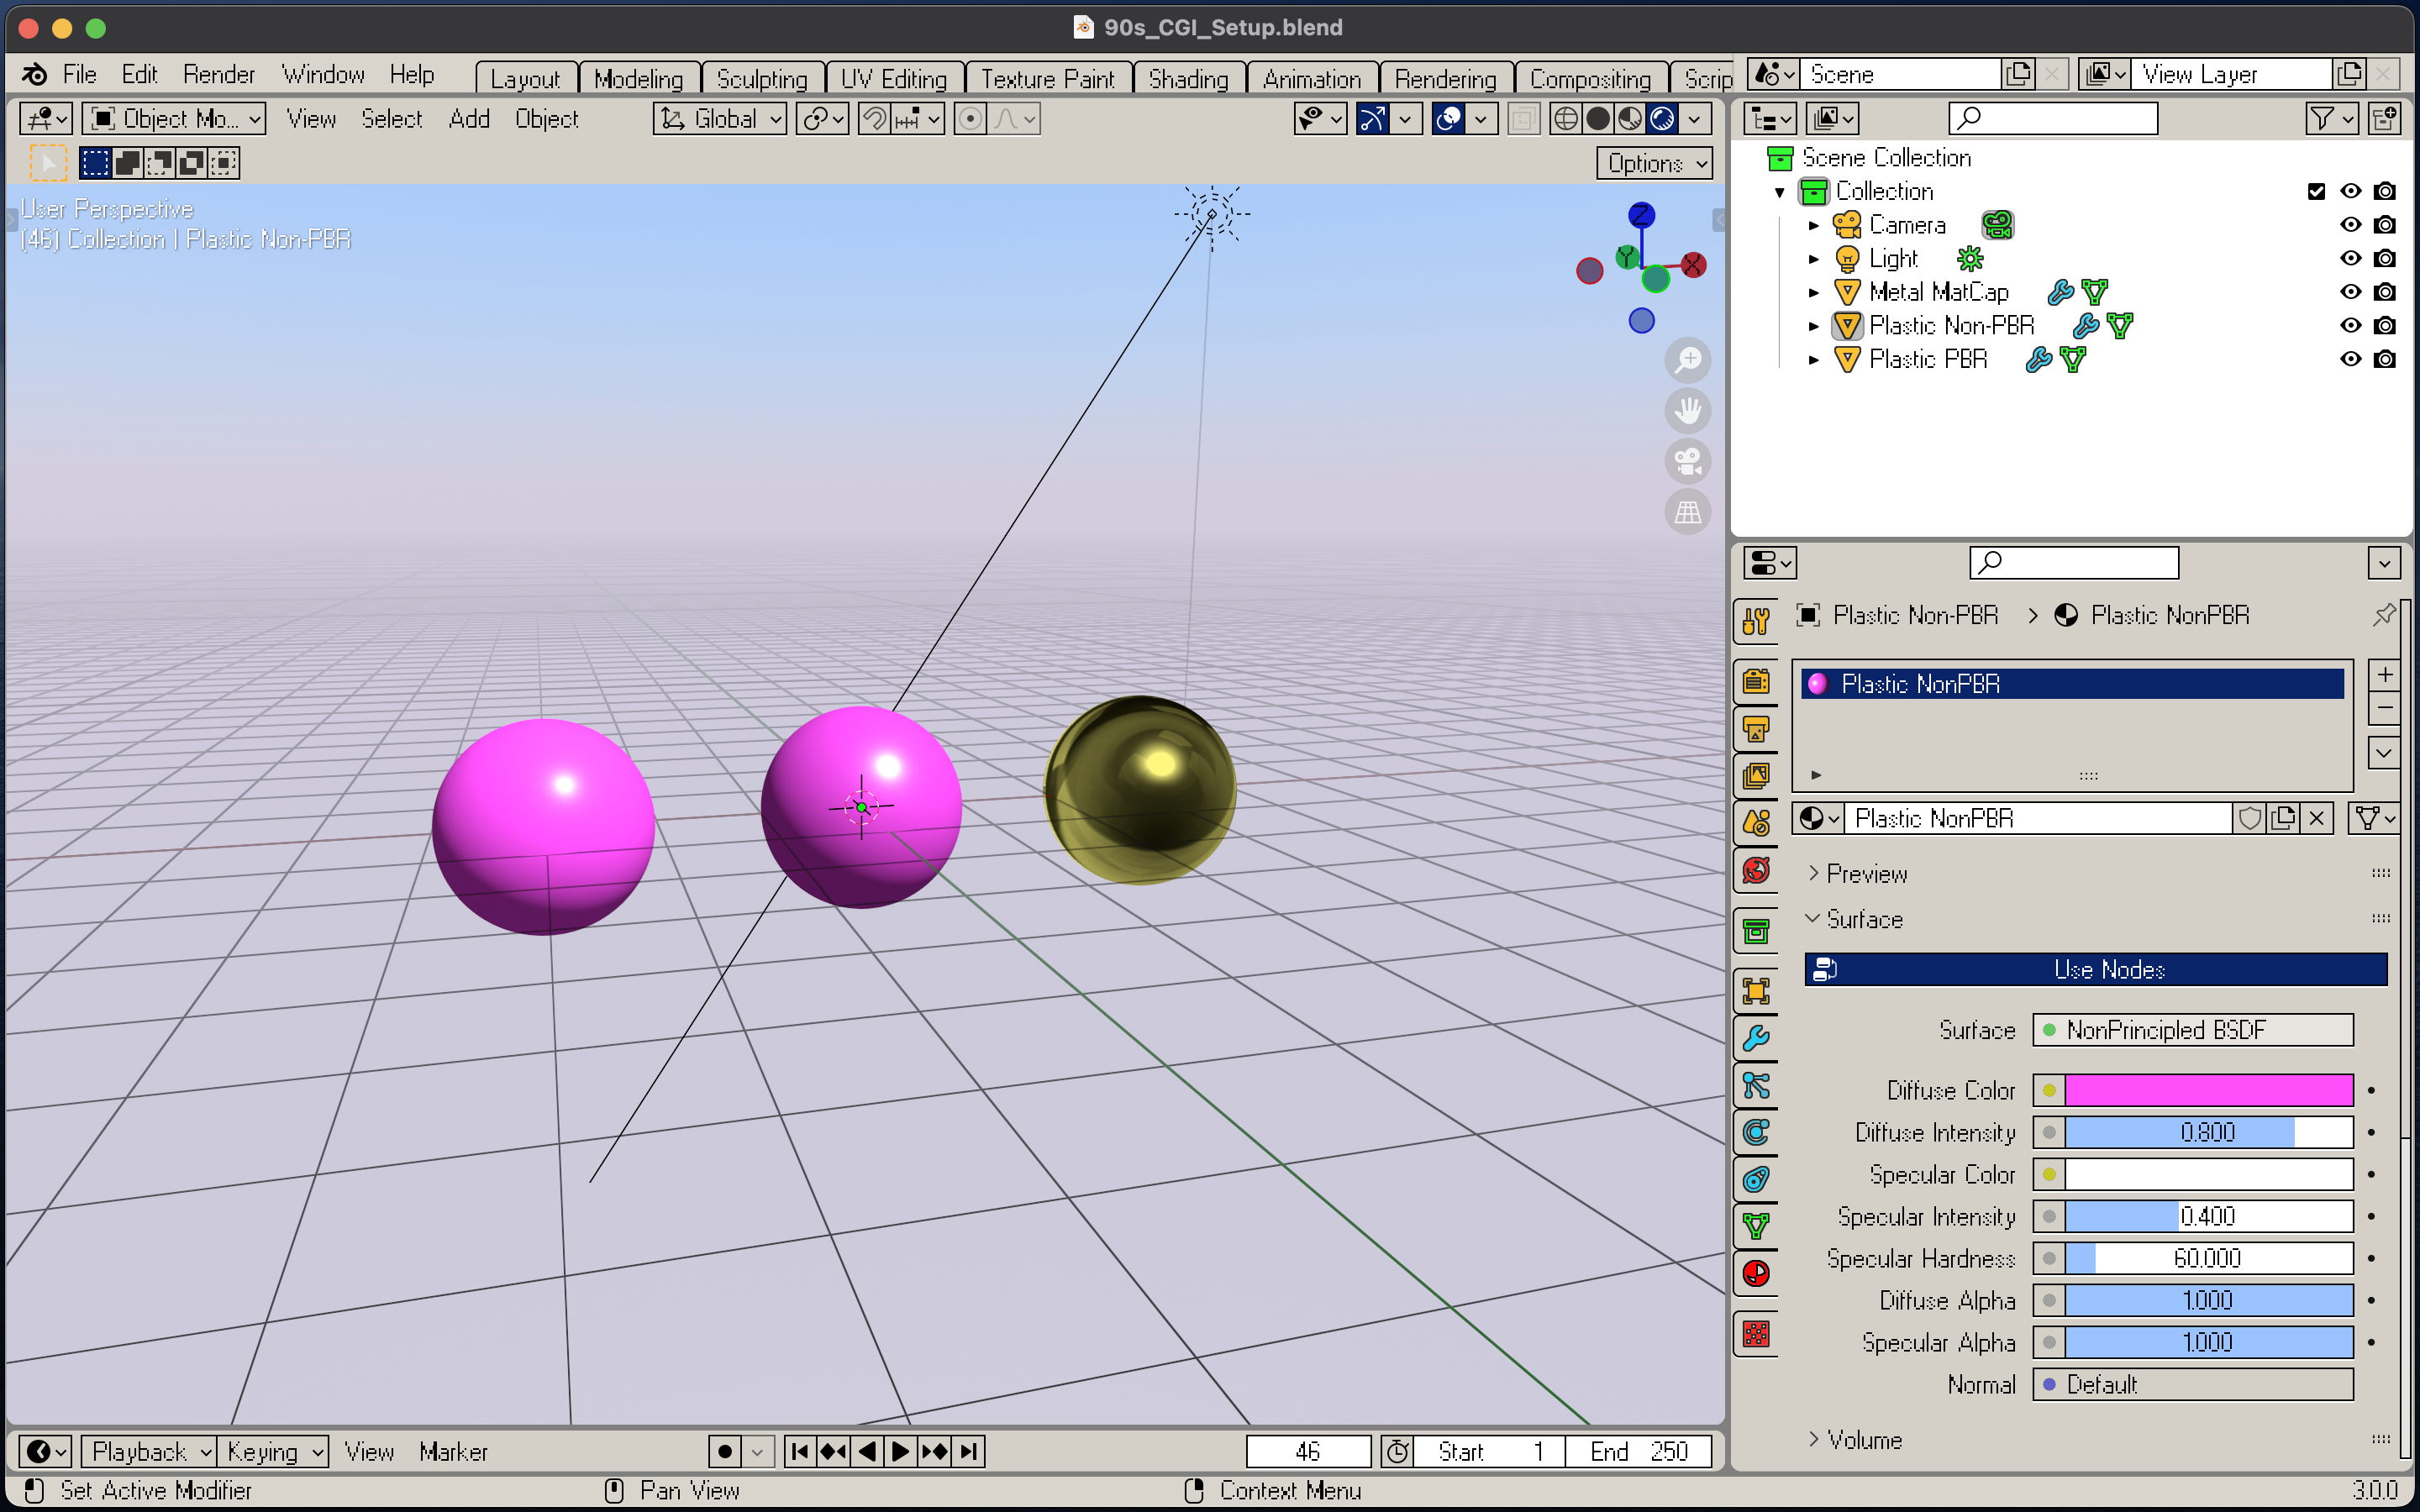This screenshot has width=2420, height=1512.
Task: Expand the Volume panel
Action: (1814, 1439)
